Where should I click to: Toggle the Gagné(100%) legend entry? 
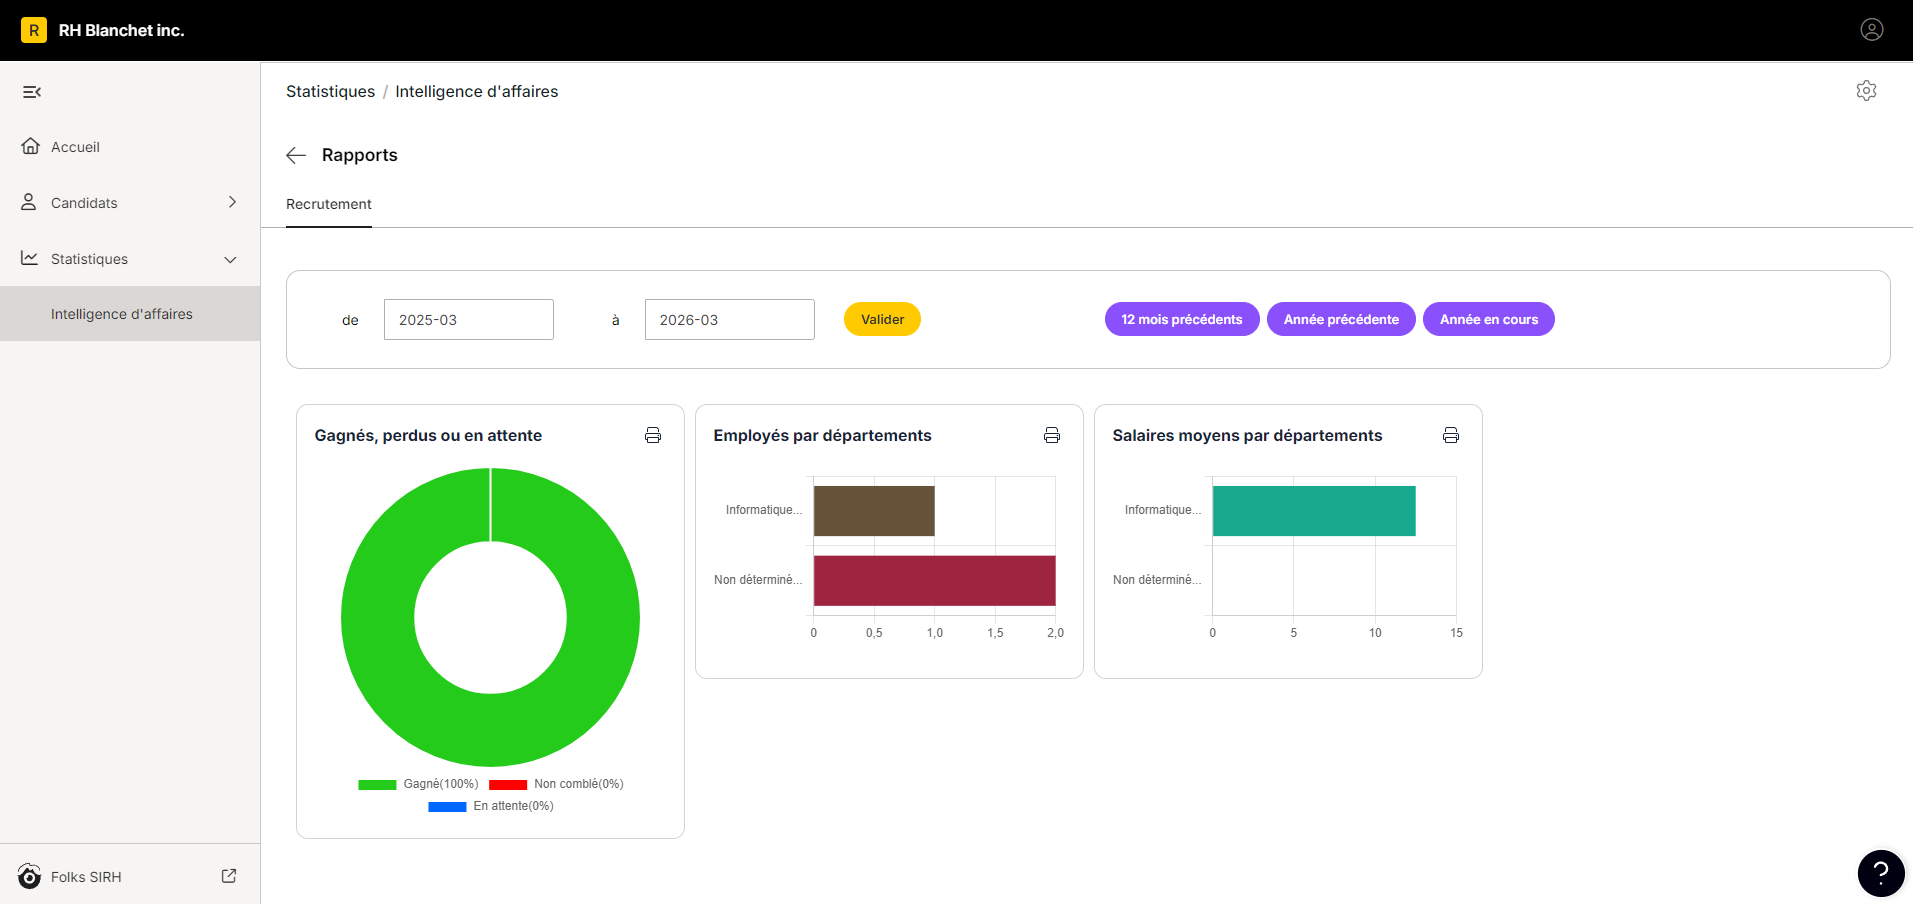click(419, 784)
